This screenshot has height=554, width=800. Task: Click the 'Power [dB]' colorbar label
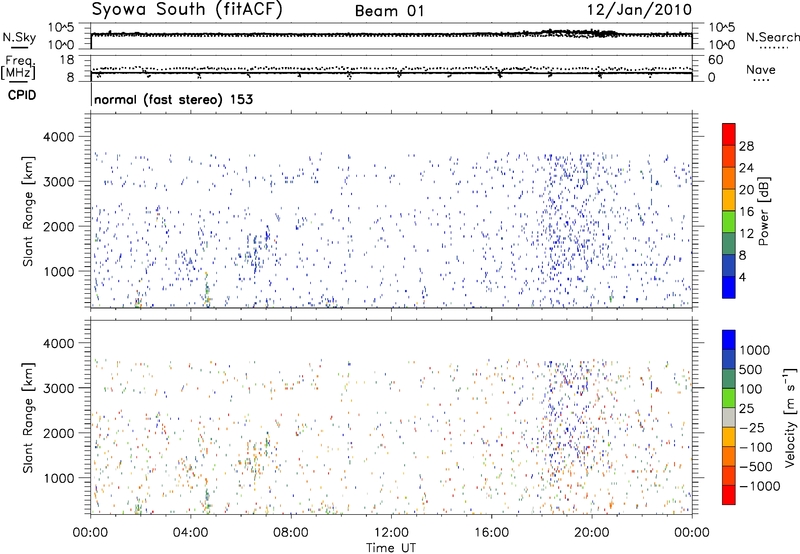tap(764, 211)
